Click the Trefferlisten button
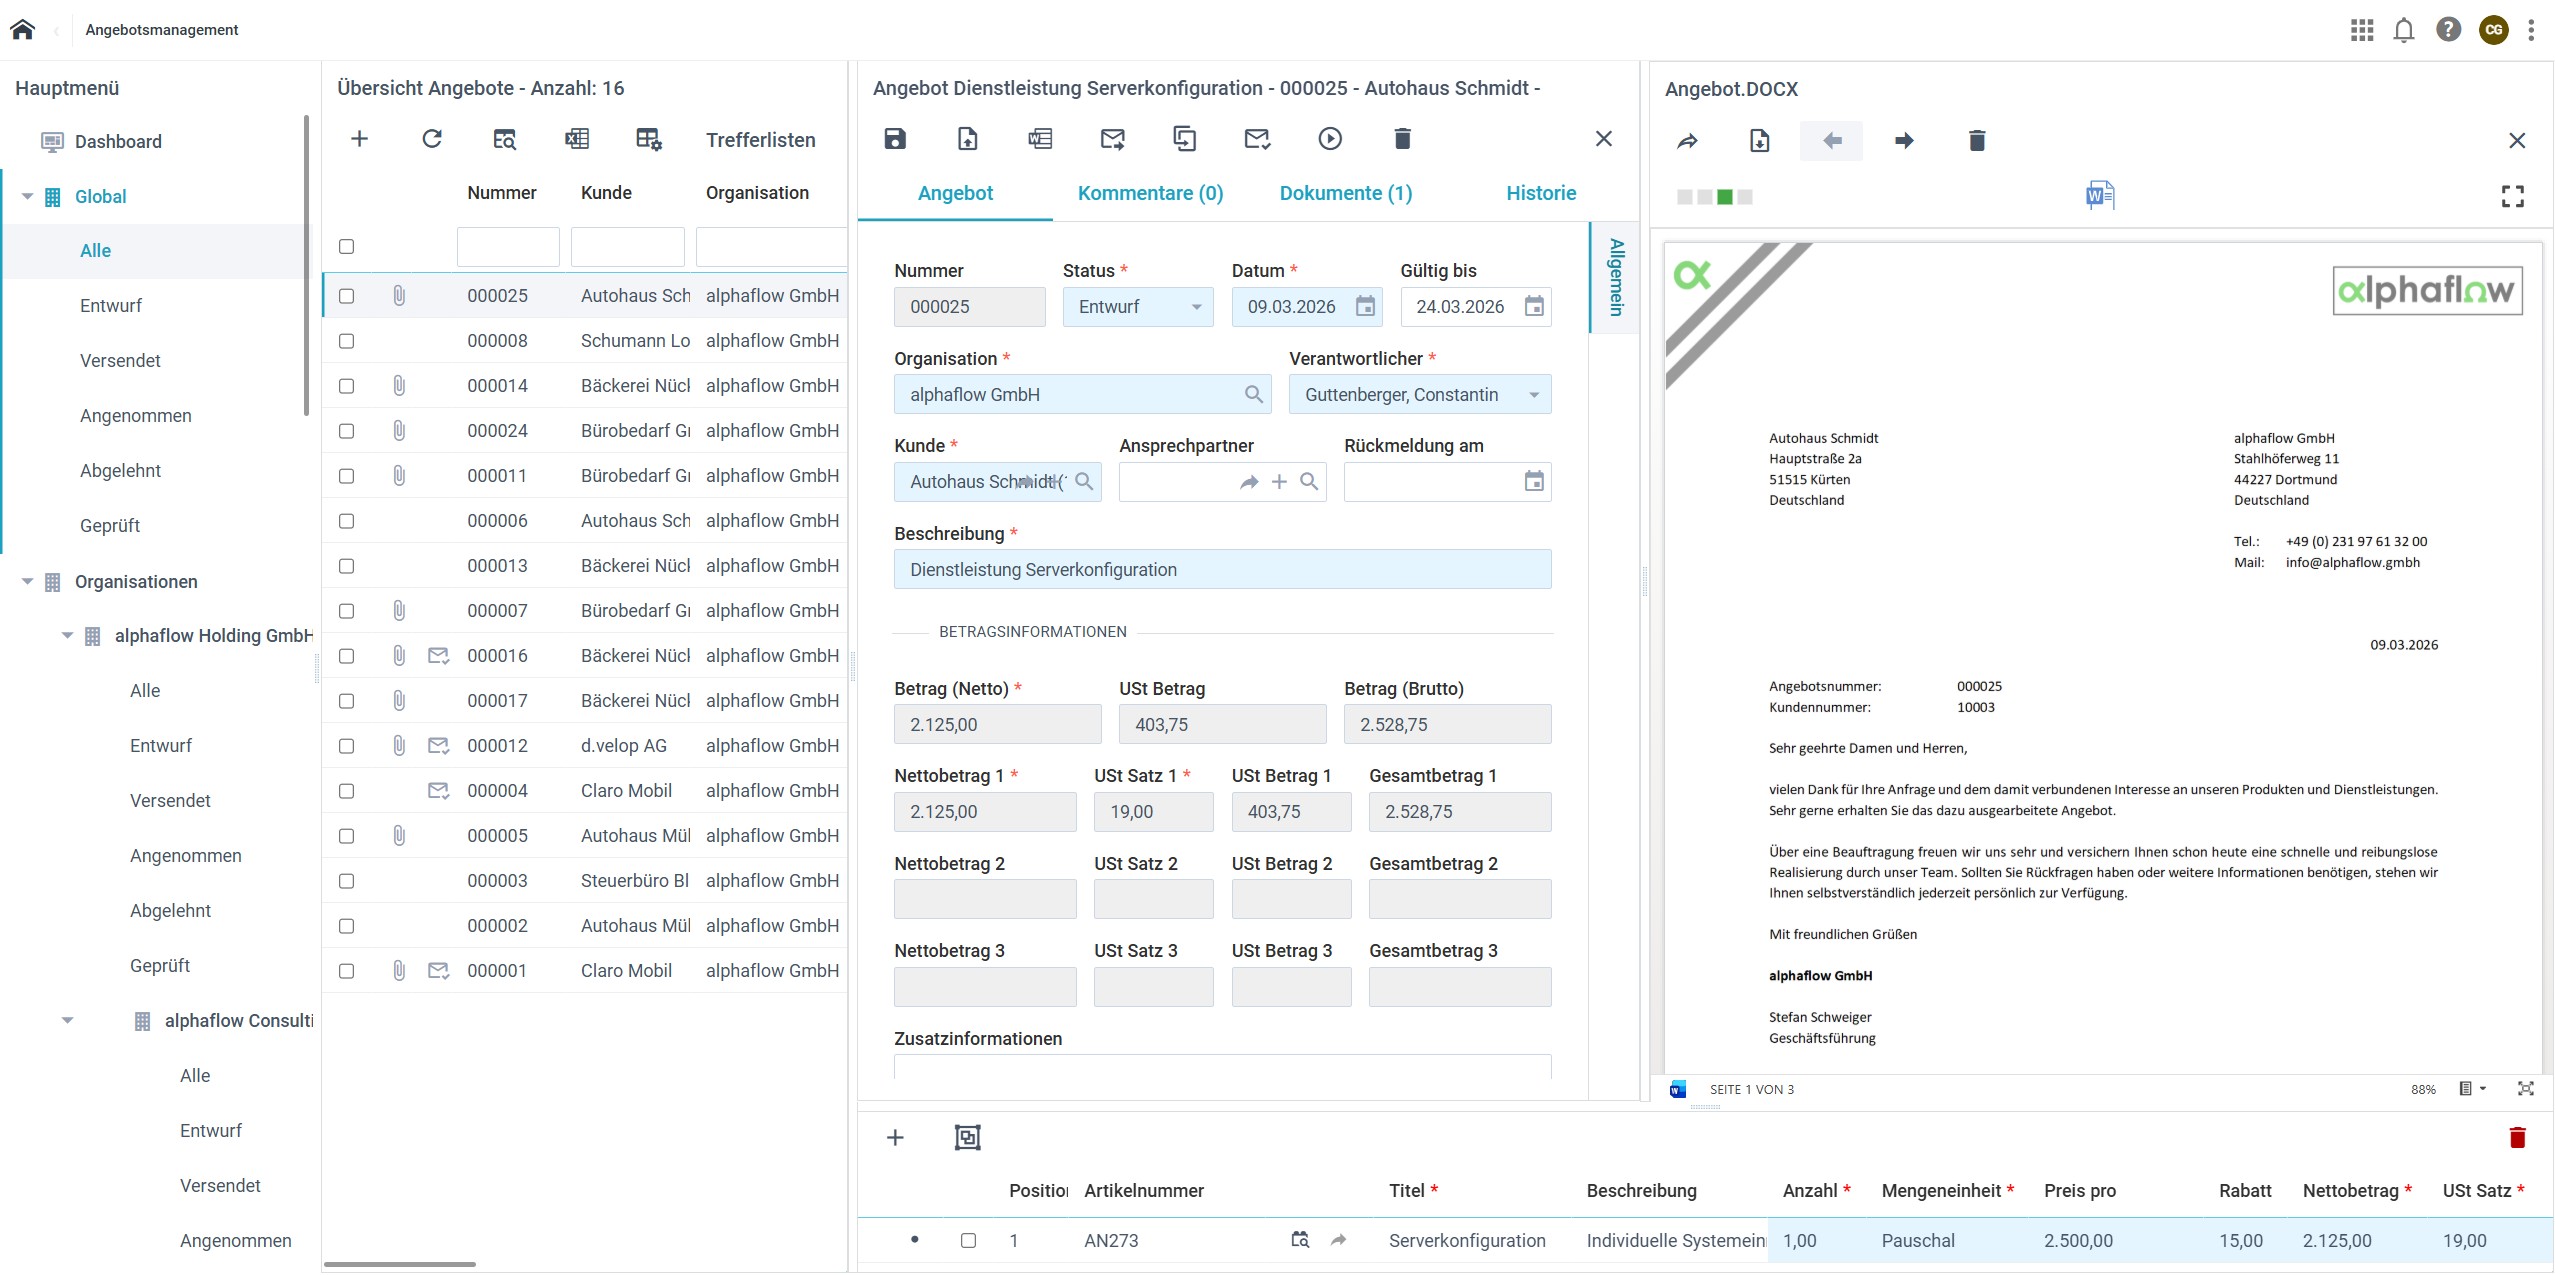Viewport: 2555px width, 1275px height. pyautogui.click(x=760, y=140)
